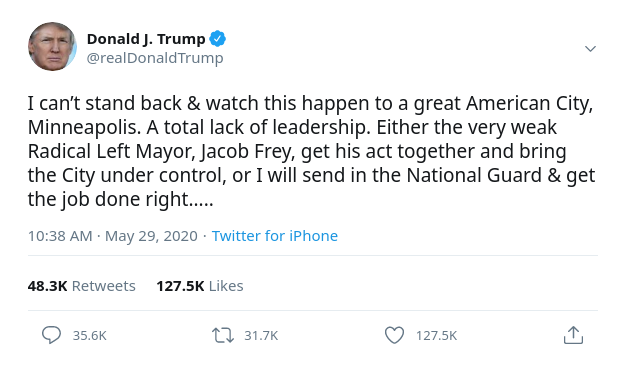Open the Twitter for iPhone link
The height and width of the screenshot is (365, 617).
point(275,236)
